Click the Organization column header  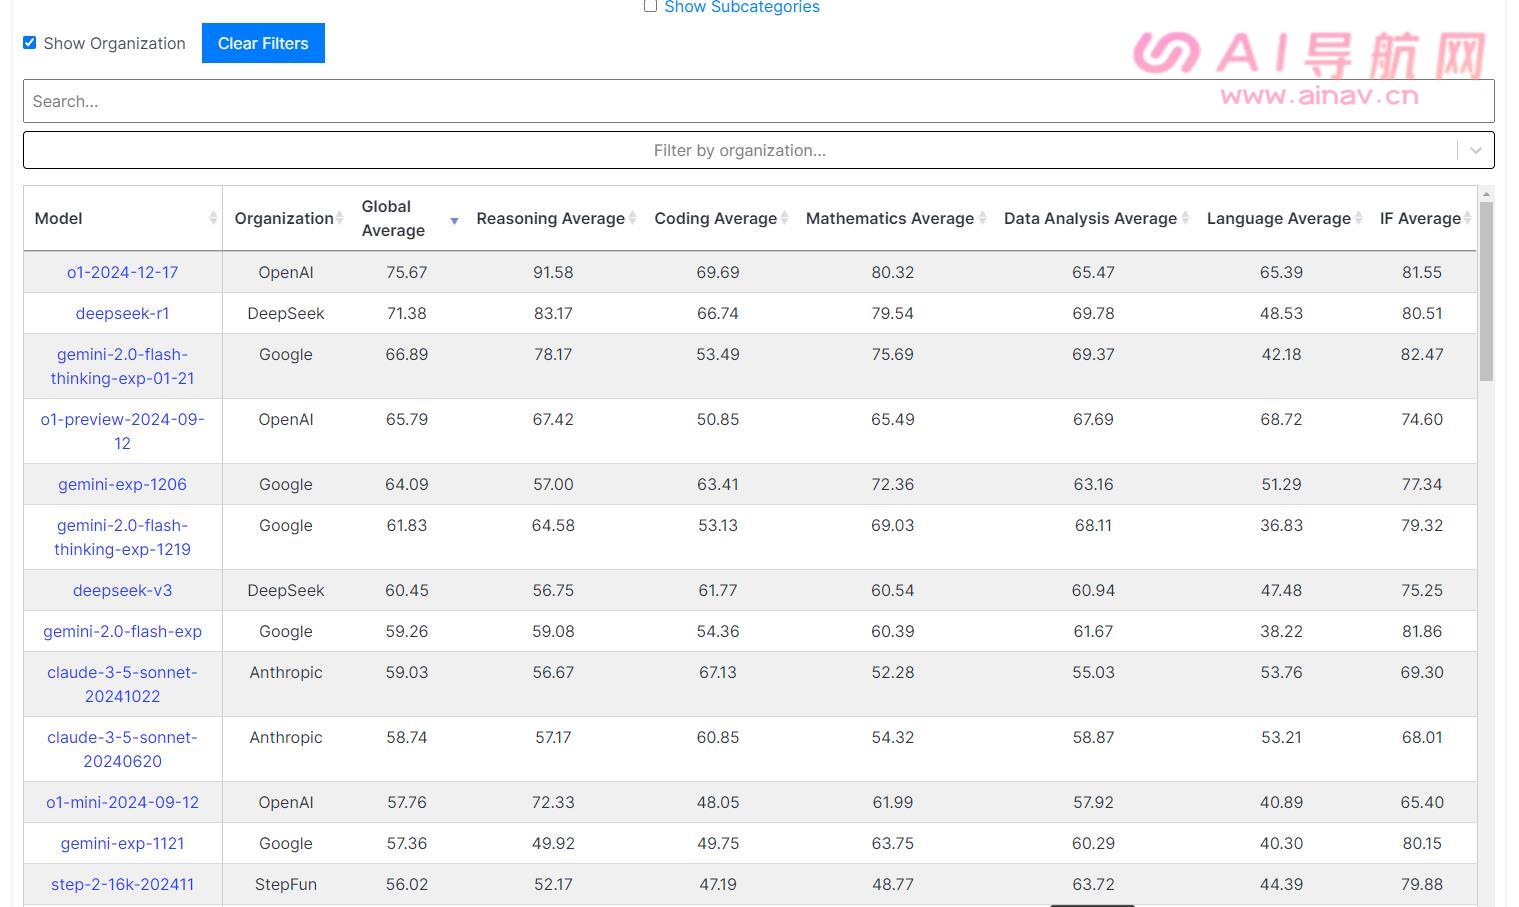coord(284,218)
